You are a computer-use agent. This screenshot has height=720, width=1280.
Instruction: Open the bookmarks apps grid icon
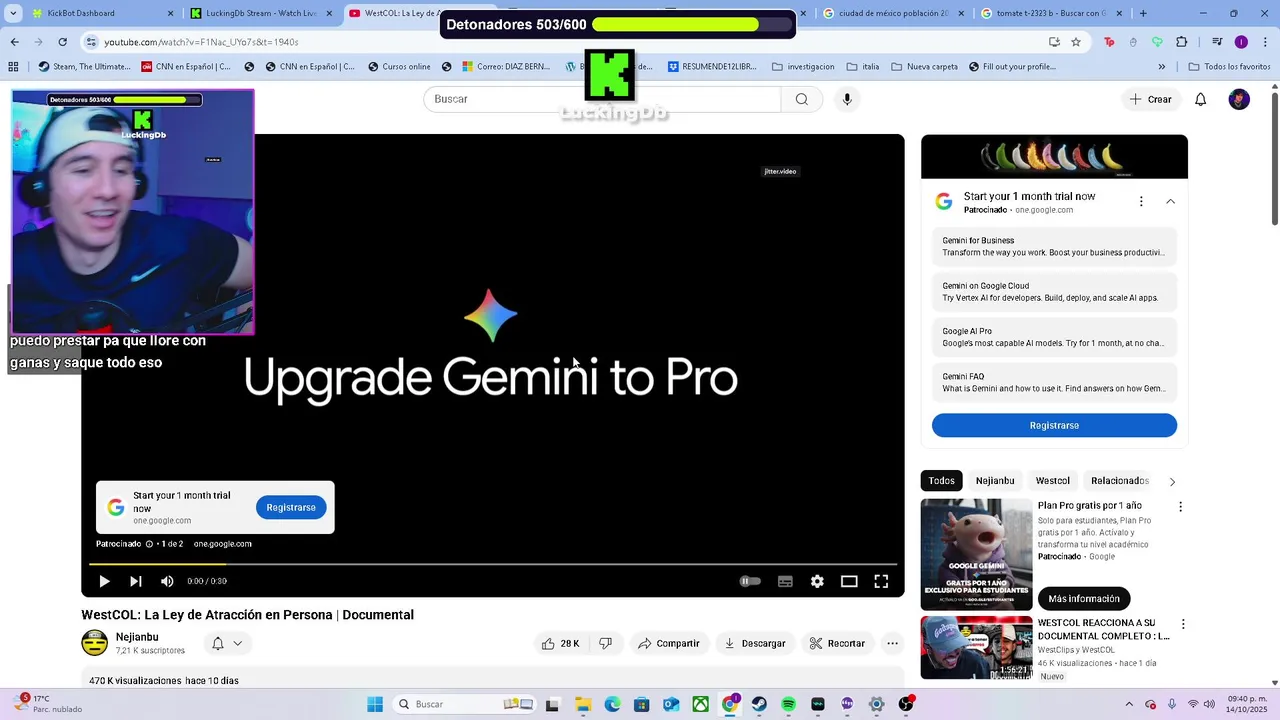click(x=13, y=67)
